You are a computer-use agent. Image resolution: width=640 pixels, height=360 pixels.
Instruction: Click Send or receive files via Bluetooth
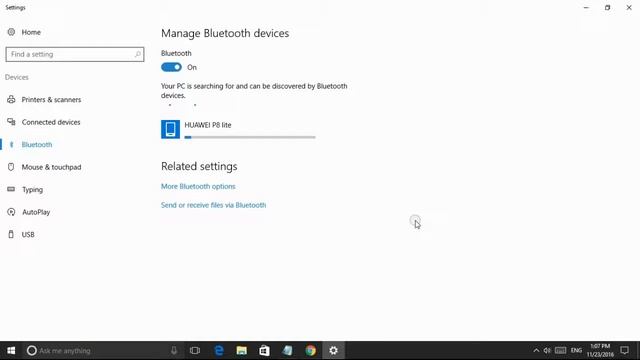[213, 205]
